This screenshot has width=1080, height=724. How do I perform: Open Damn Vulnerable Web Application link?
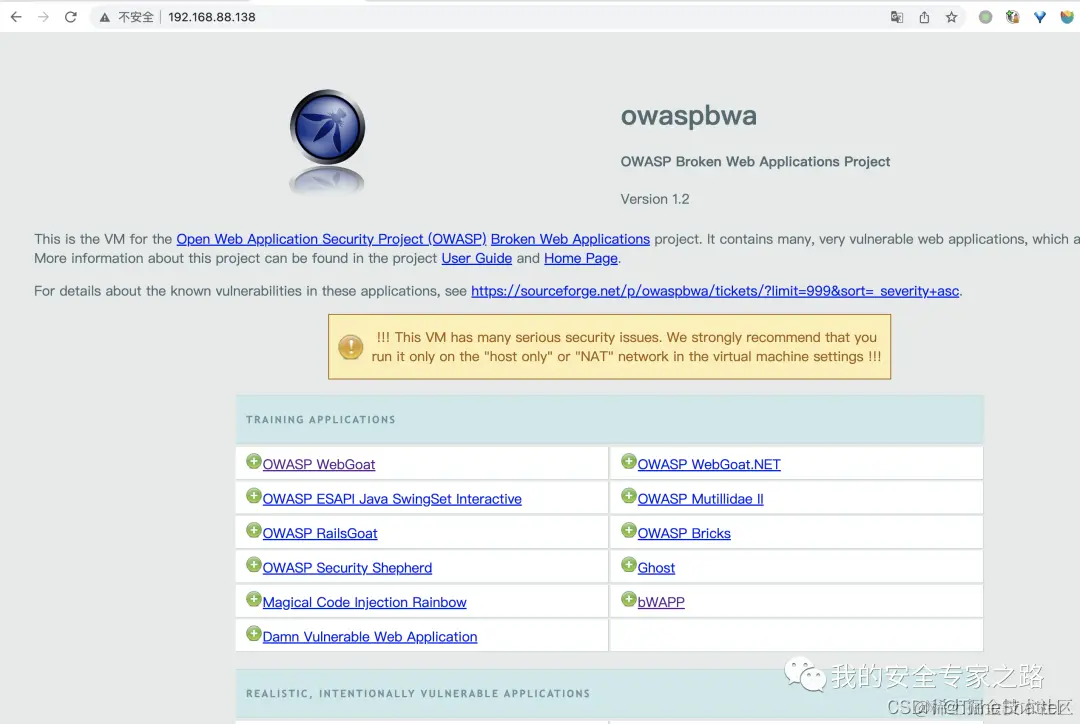point(370,637)
